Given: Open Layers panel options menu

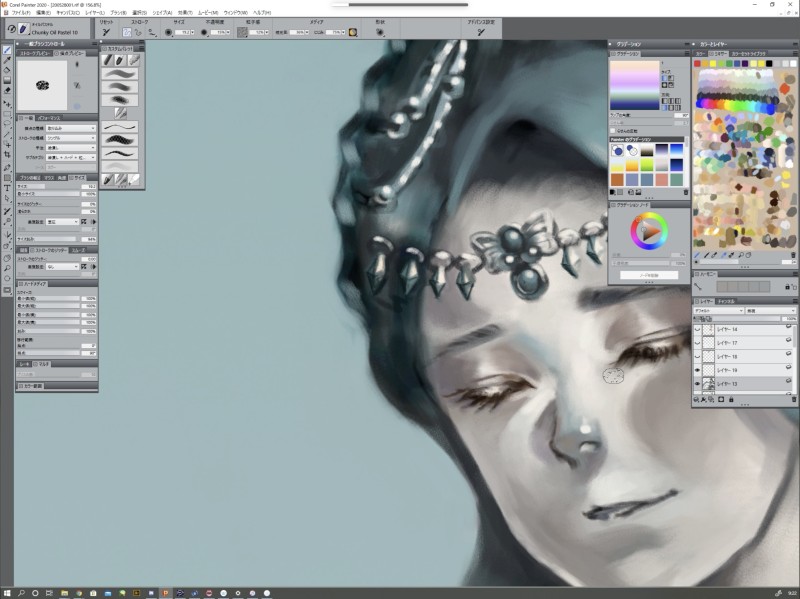Looking at the screenshot, I should click(x=793, y=302).
